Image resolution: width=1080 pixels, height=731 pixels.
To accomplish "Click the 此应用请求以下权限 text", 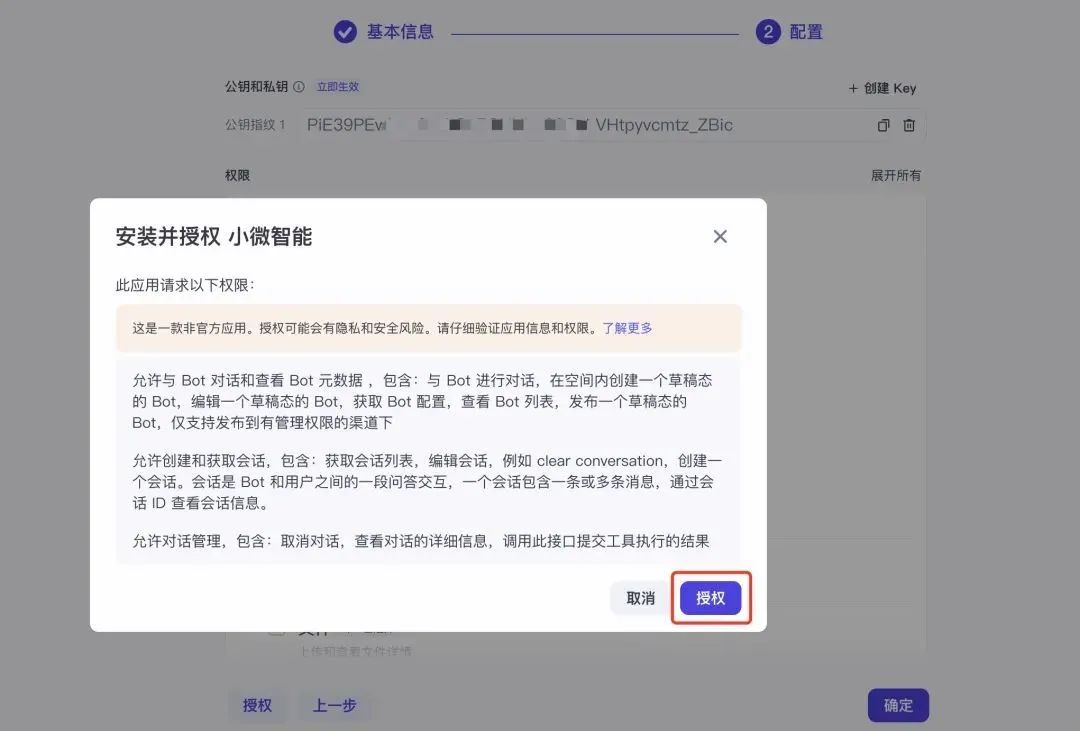I will click(x=185, y=285).
